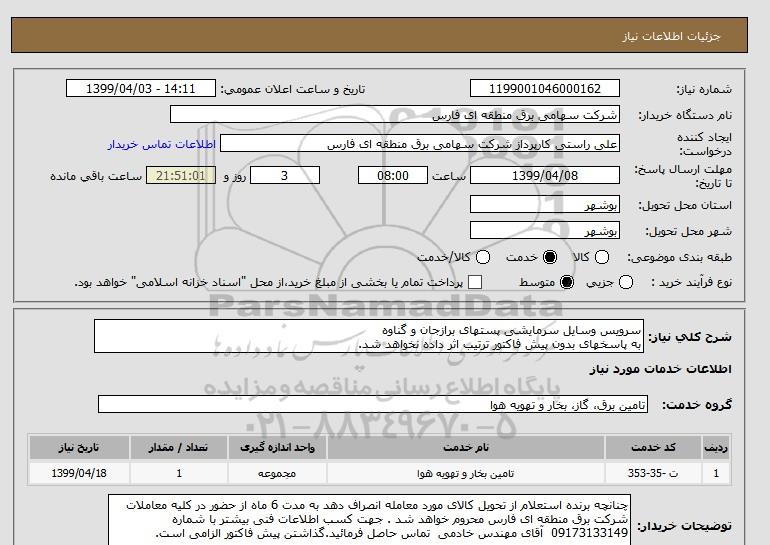
Task: Click the واحد اندازه گیری column header
Action: point(277,447)
